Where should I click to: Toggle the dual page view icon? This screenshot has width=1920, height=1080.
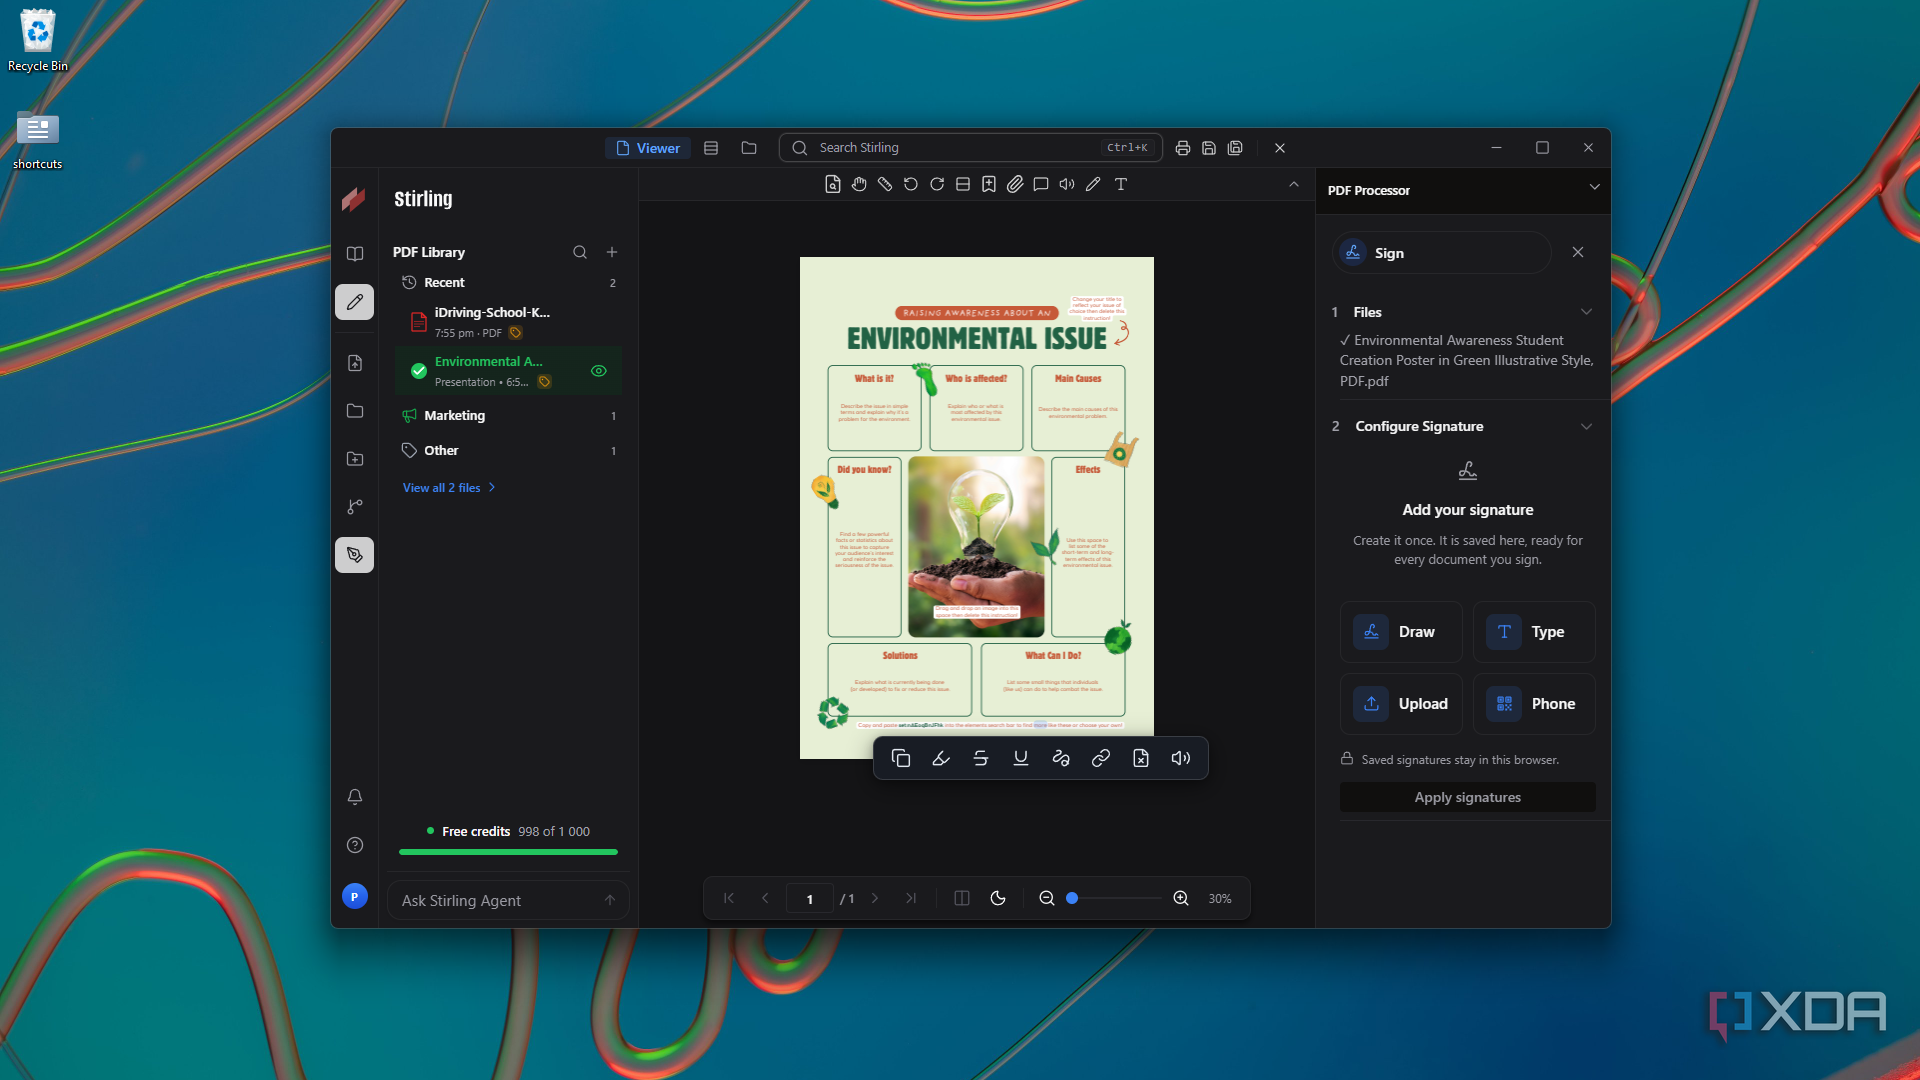pos(962,898)
